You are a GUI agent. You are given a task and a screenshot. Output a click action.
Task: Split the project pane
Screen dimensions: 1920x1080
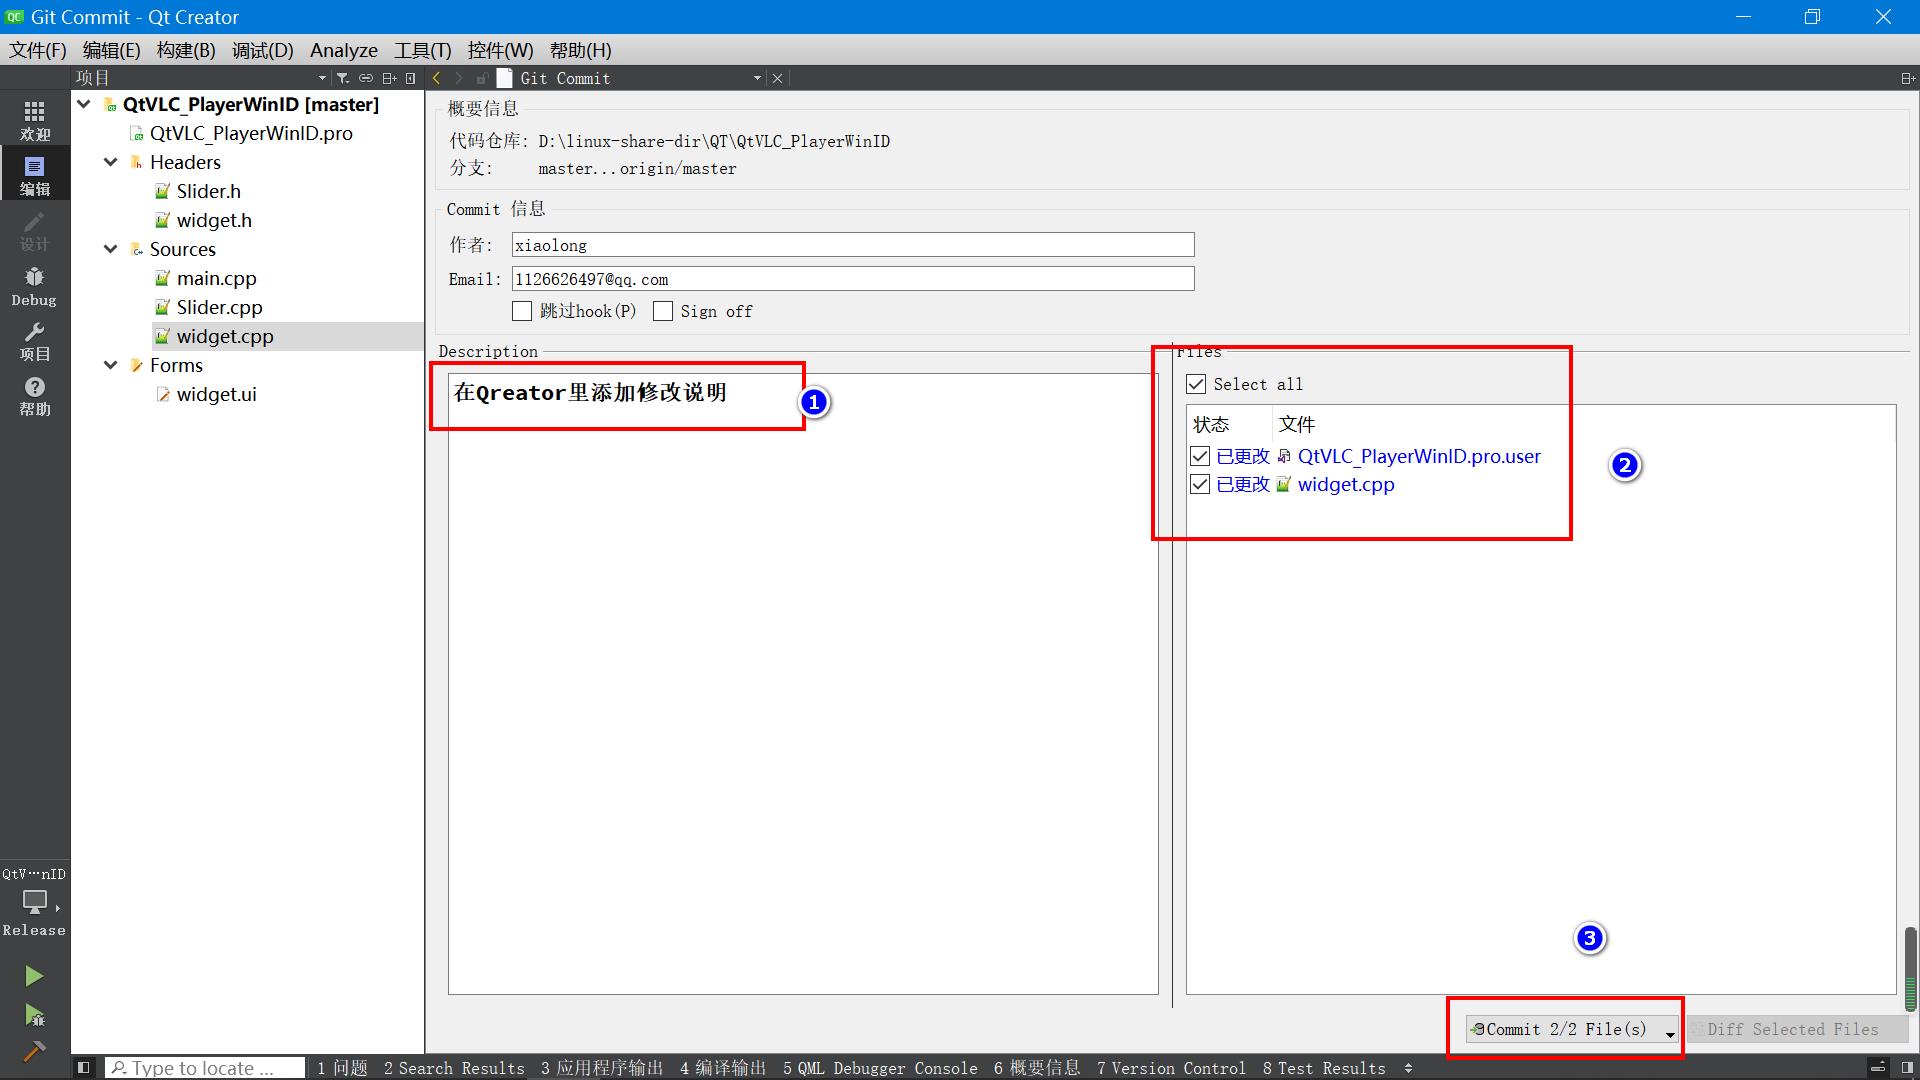389,78
